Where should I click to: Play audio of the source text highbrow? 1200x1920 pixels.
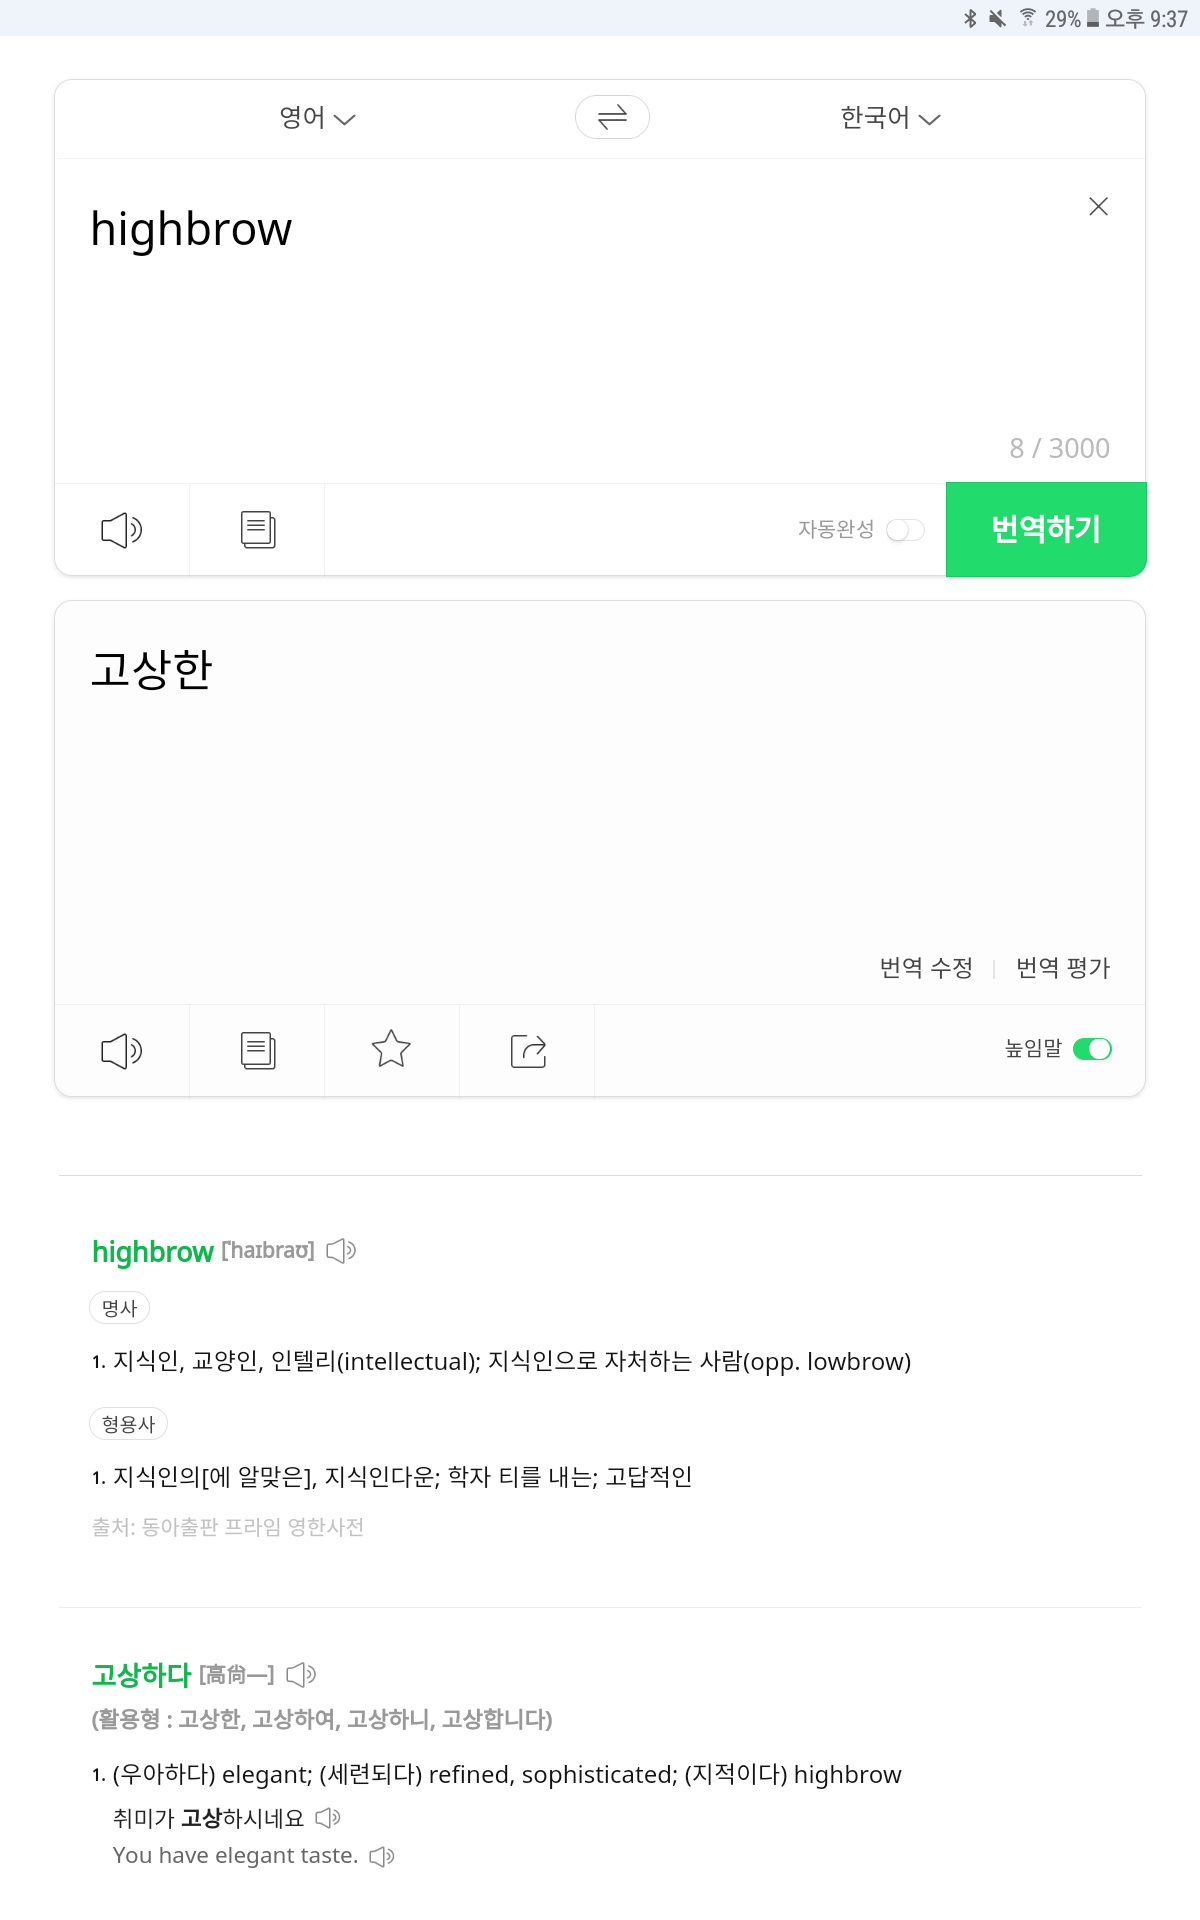tap(121, 530)
